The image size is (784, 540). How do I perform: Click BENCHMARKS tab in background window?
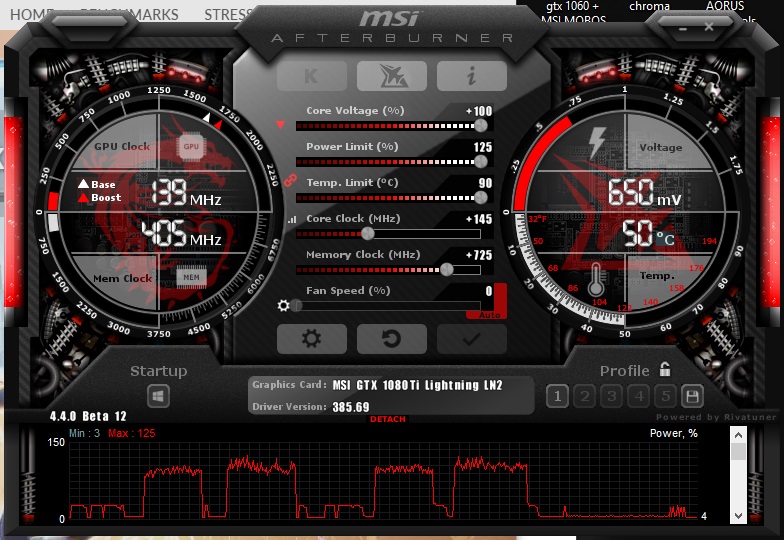click(x=129, y=14)
